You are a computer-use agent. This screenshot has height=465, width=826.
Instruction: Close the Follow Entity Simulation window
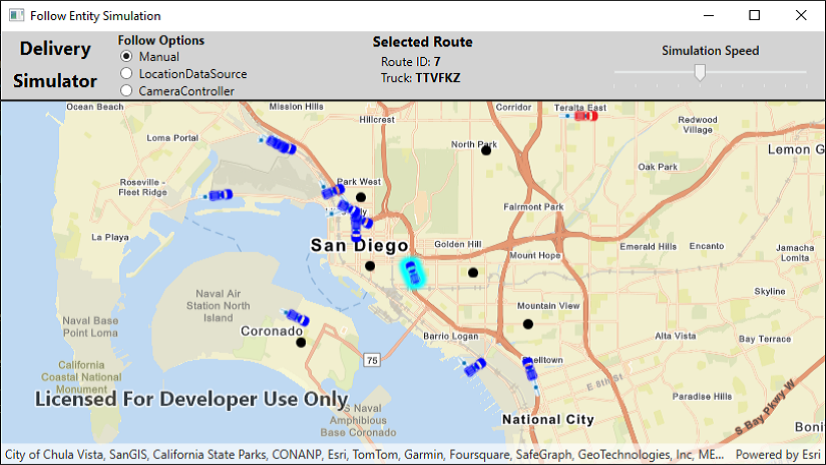pyautogui.click(x=801, y=15)
